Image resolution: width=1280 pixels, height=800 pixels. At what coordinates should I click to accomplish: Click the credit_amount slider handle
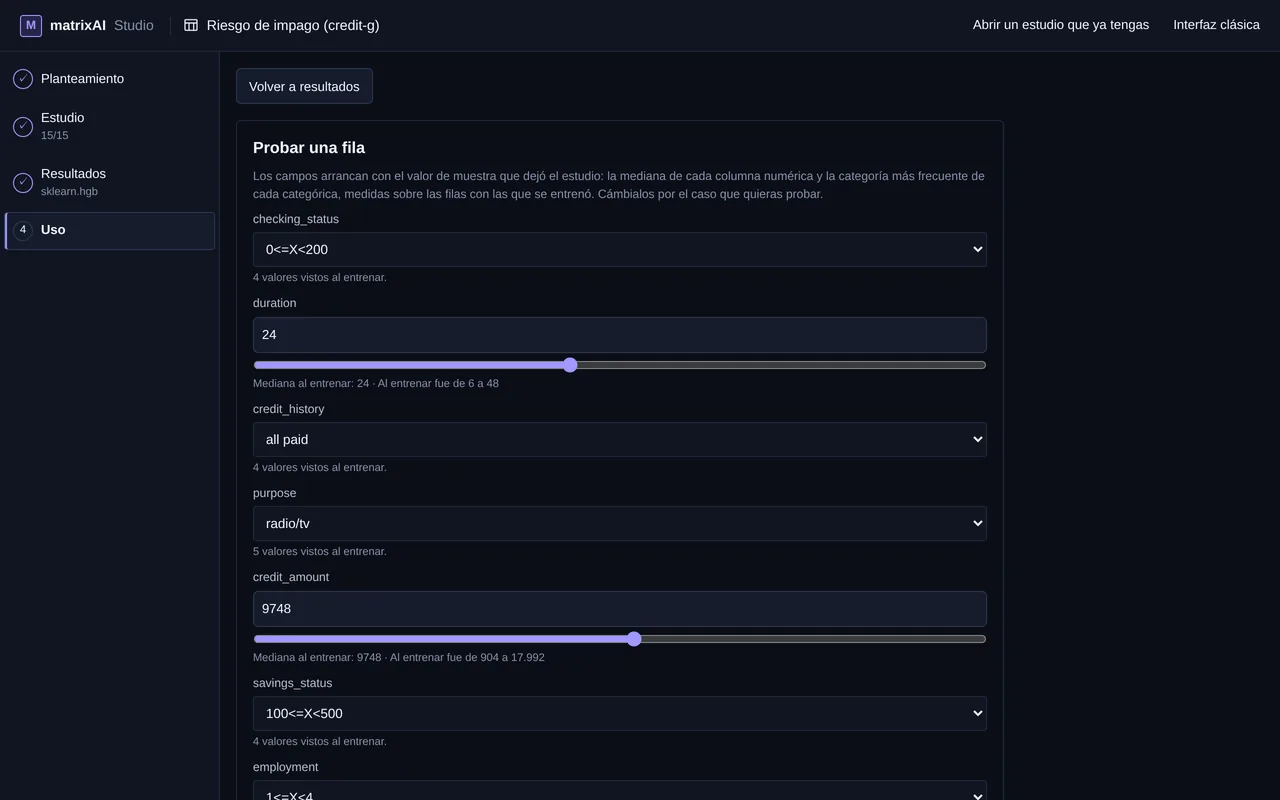tap(634, 639)
